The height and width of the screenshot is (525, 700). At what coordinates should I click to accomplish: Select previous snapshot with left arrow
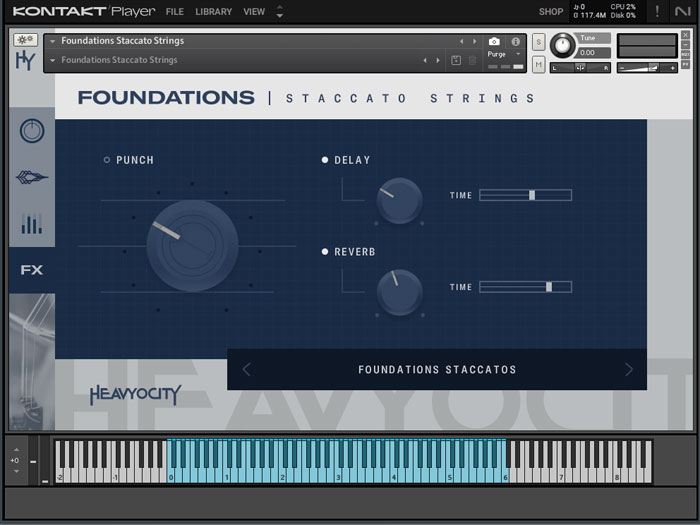click(425, 60)
